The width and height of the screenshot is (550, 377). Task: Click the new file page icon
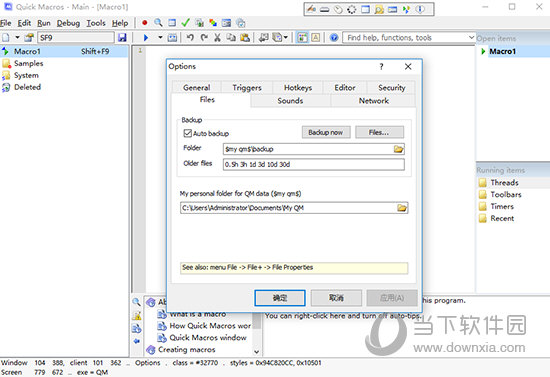click(x=6, y=38)
